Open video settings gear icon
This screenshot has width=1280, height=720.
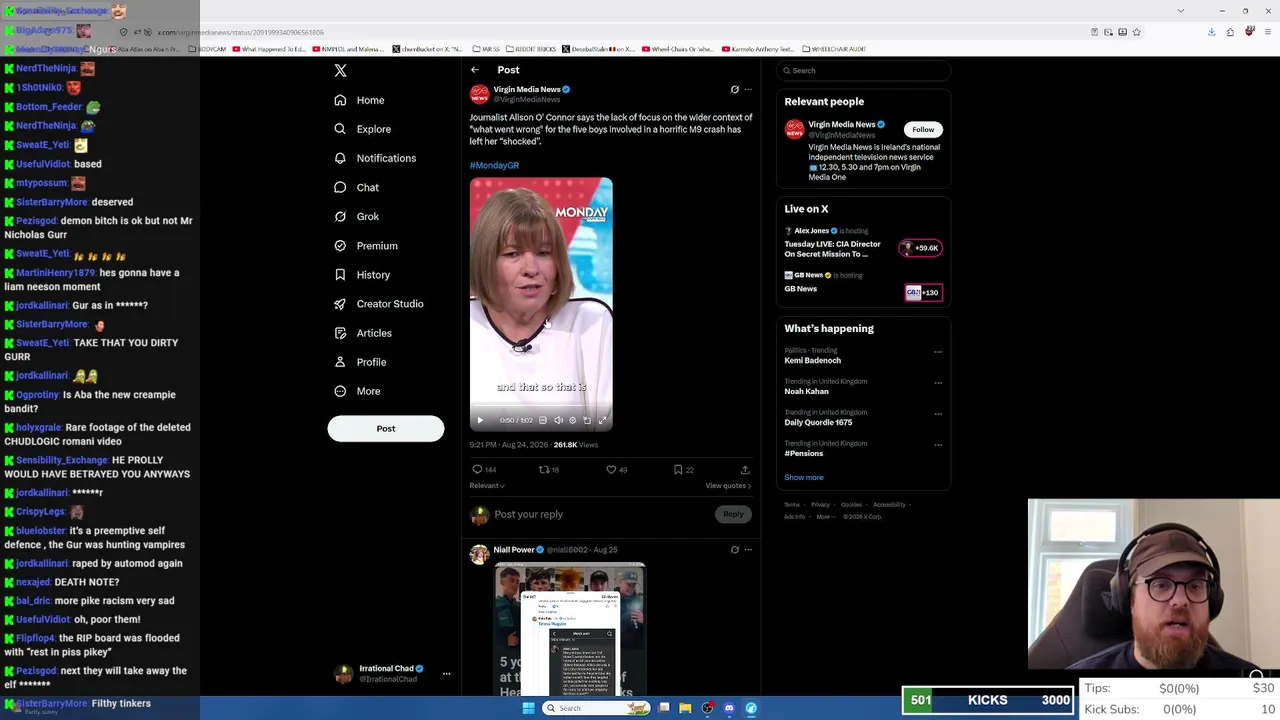point(573,420)
